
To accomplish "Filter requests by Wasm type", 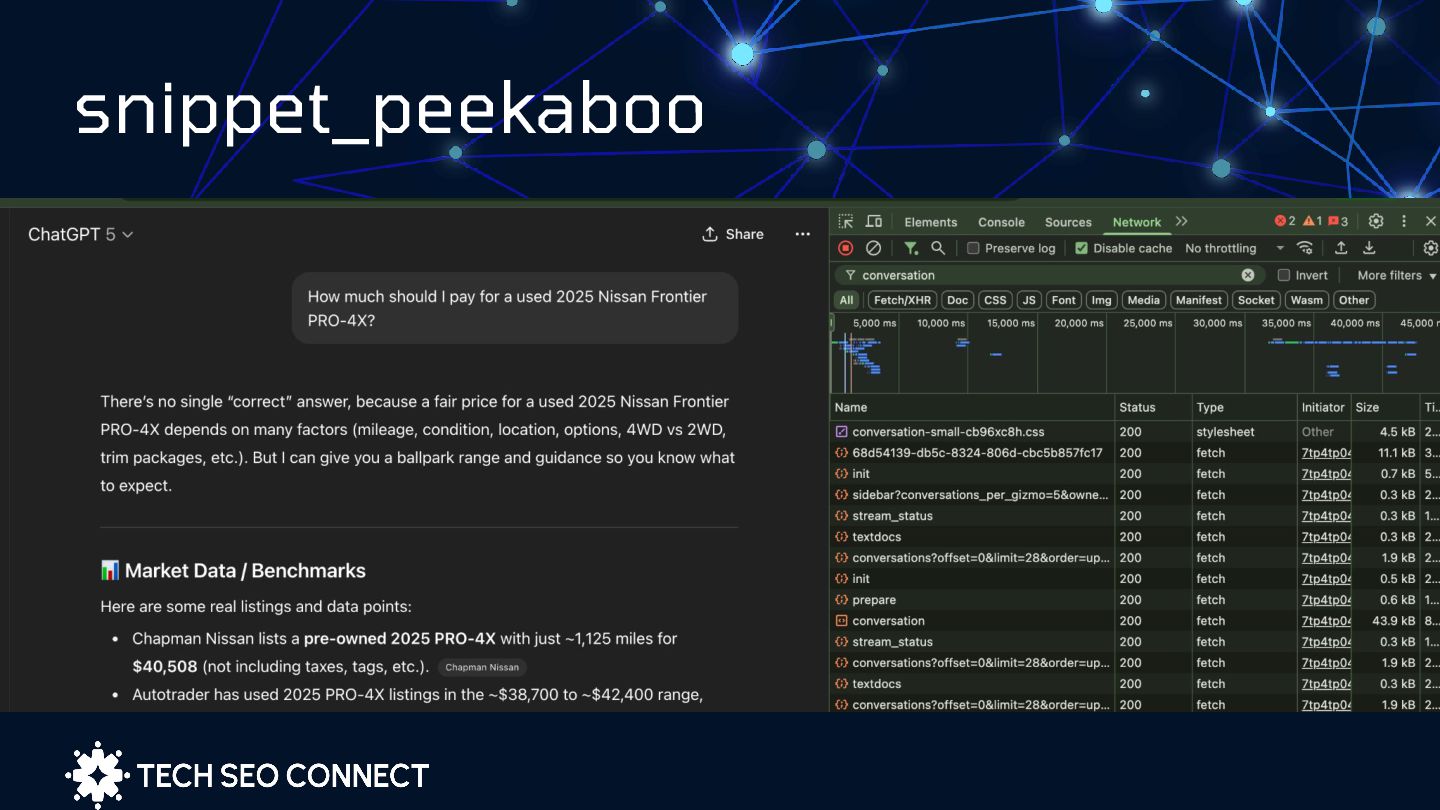I will click(x=1306, y=300).
